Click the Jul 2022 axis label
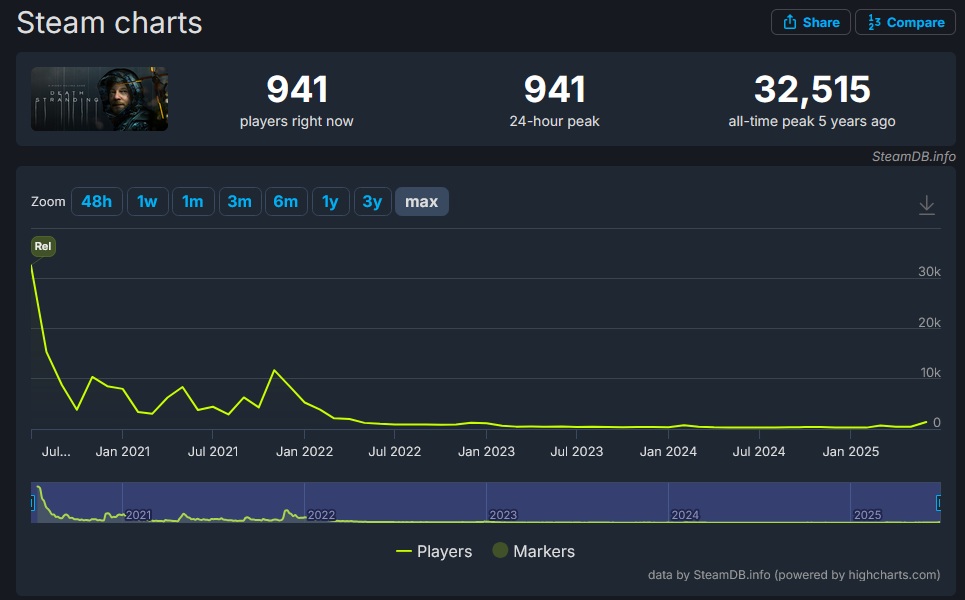Image resolution: width=965 pixels, height=600 pixels. pyautogui.click(x=394, y=452)
